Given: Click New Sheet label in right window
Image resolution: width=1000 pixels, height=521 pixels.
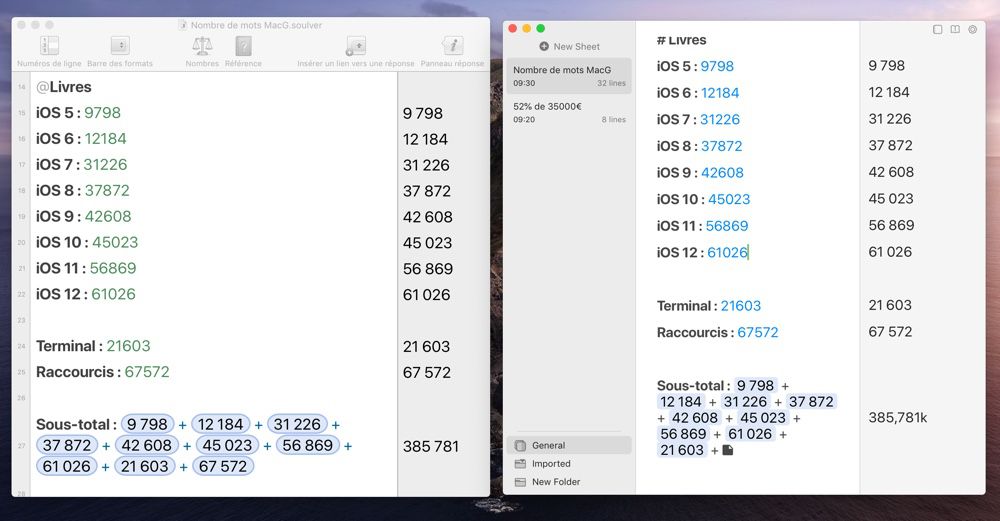Looking at the screenshot, I should (577, 47).
